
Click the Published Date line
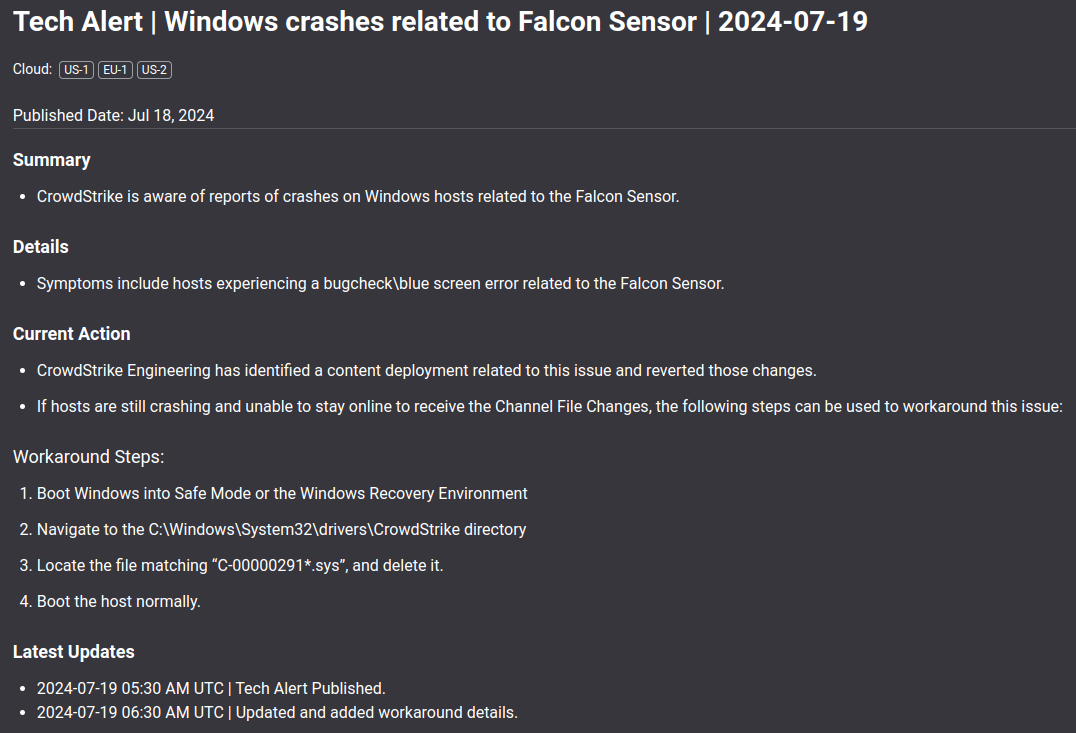(113, 116)
